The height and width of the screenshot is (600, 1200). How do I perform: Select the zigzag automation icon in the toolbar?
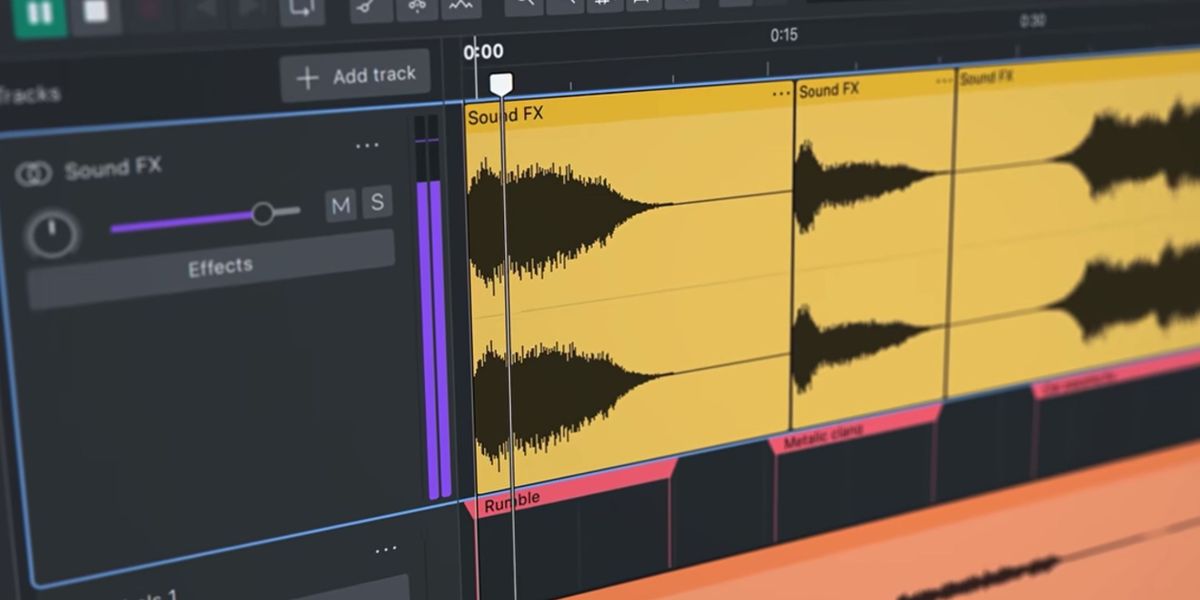[459, 7]
